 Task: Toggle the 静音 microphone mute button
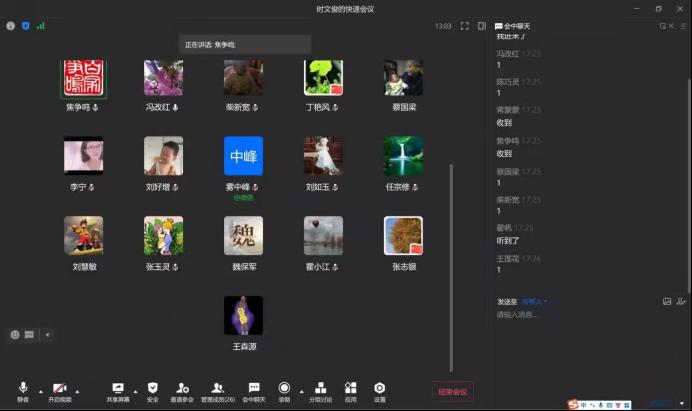click(22, 390)
